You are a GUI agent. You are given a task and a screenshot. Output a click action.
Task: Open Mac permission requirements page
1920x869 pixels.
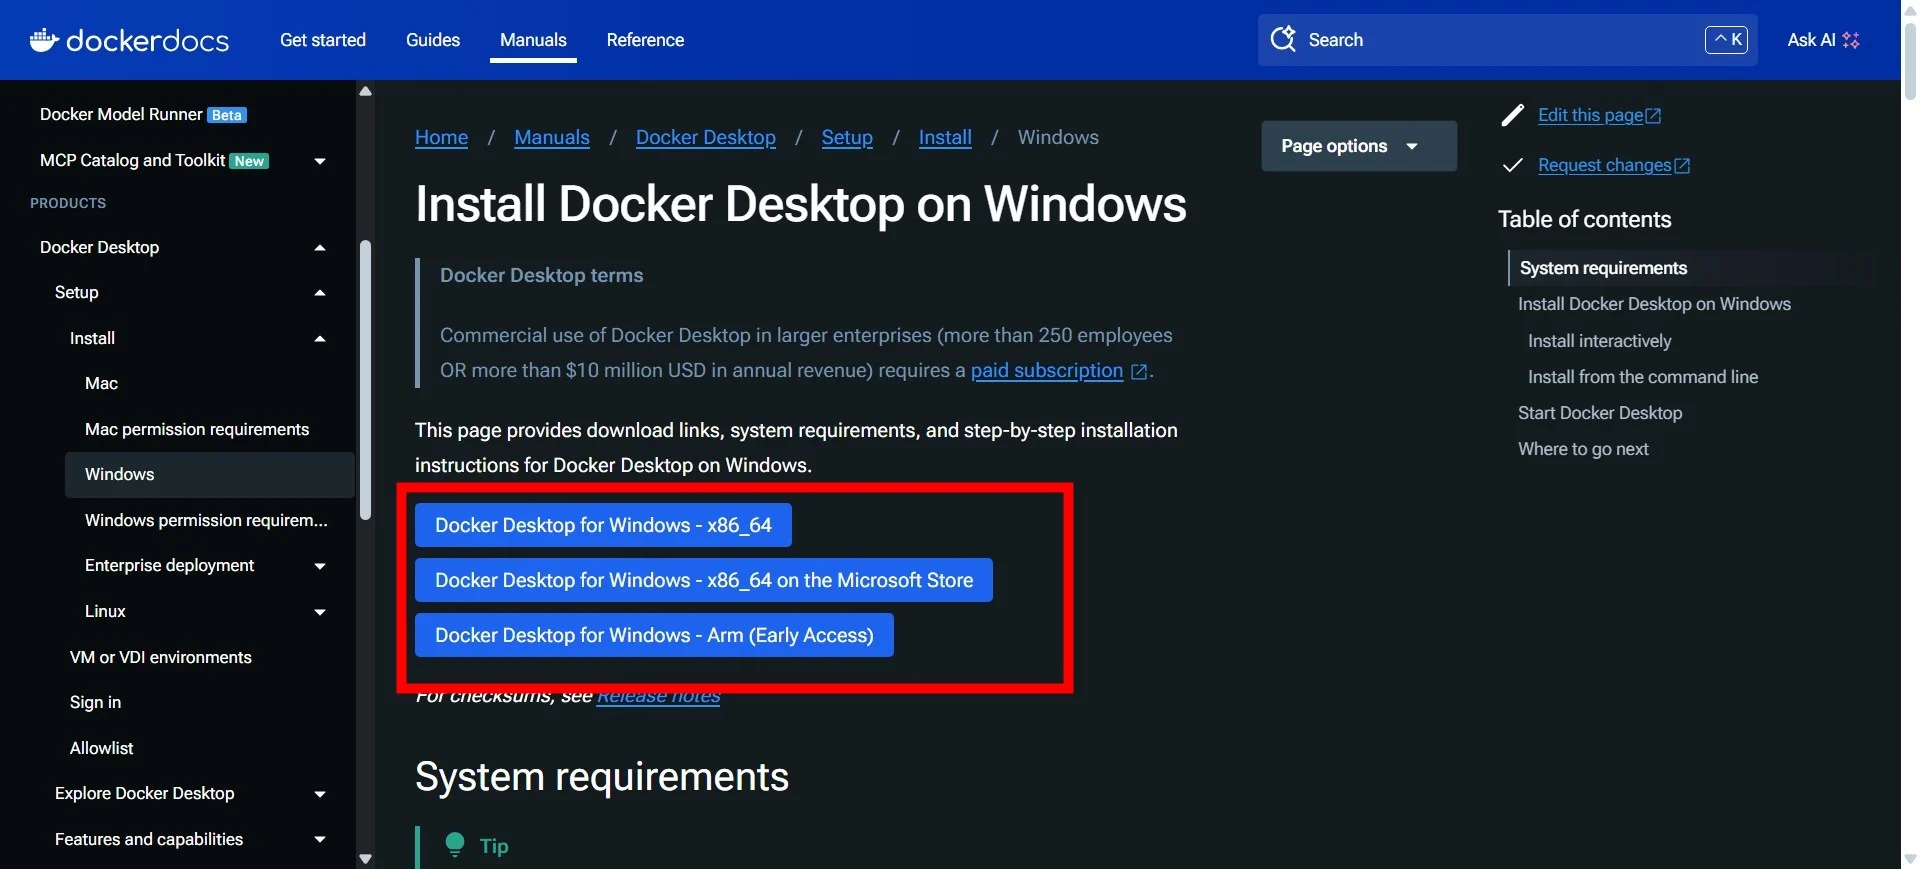pos(197,429)
